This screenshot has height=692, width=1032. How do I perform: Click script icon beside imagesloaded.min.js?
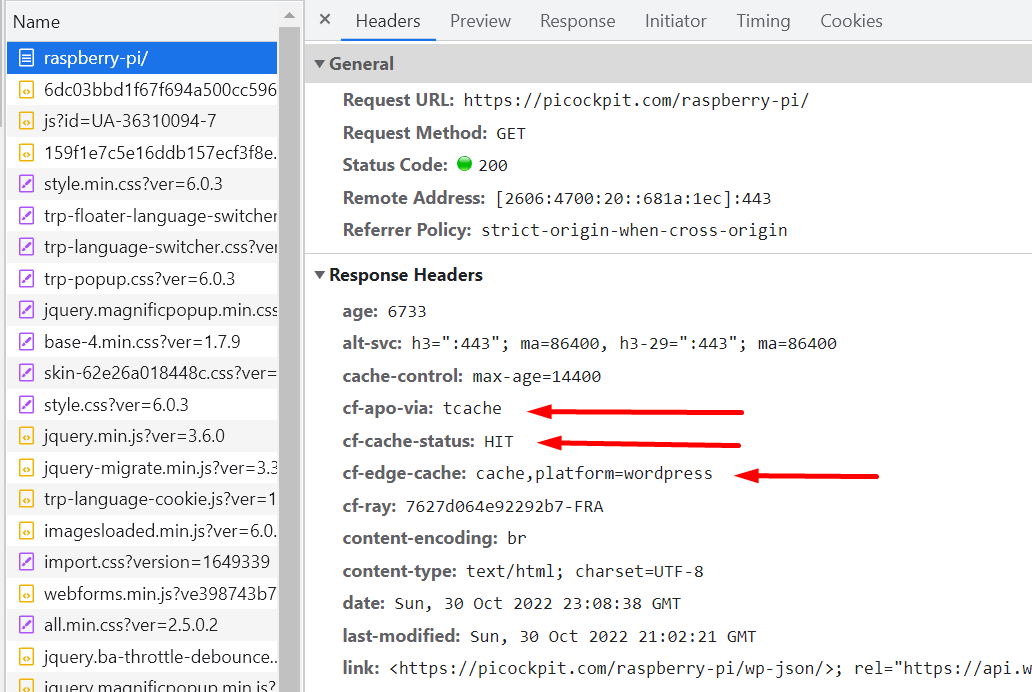click(26, 531)
